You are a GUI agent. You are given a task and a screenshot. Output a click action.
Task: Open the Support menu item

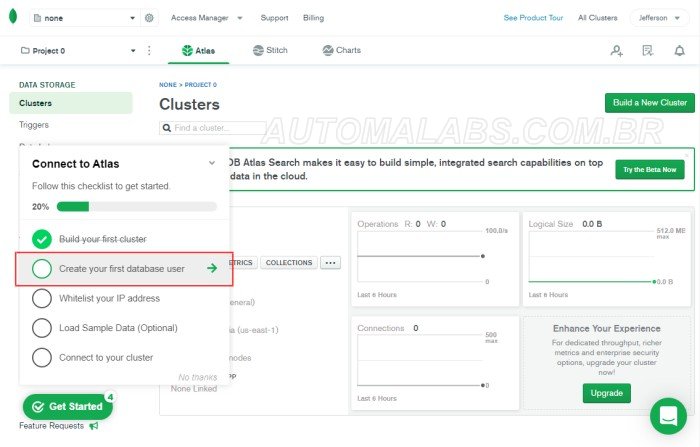274,18
